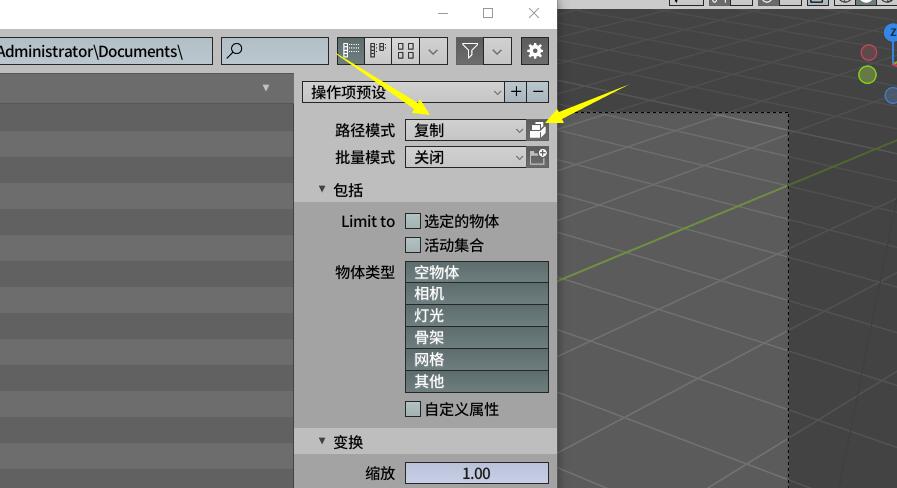Enable 活动集合 checkbox

[412, 245]
